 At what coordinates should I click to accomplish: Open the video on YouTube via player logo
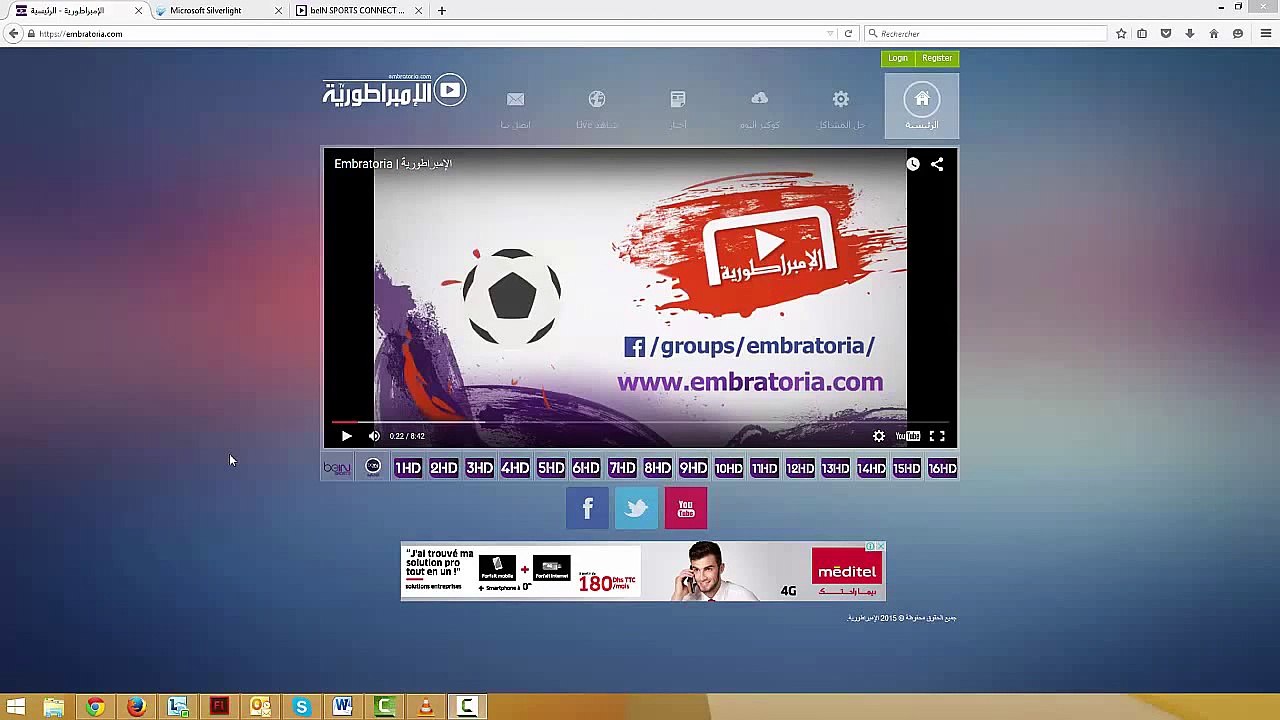tap(908, 436)
